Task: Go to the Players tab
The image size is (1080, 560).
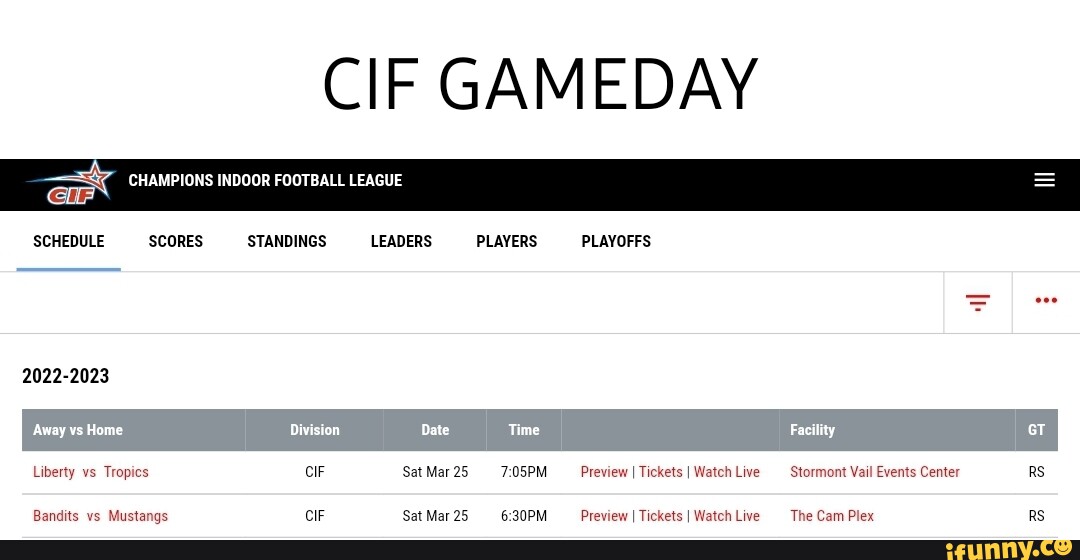Action: pos(506,242)
